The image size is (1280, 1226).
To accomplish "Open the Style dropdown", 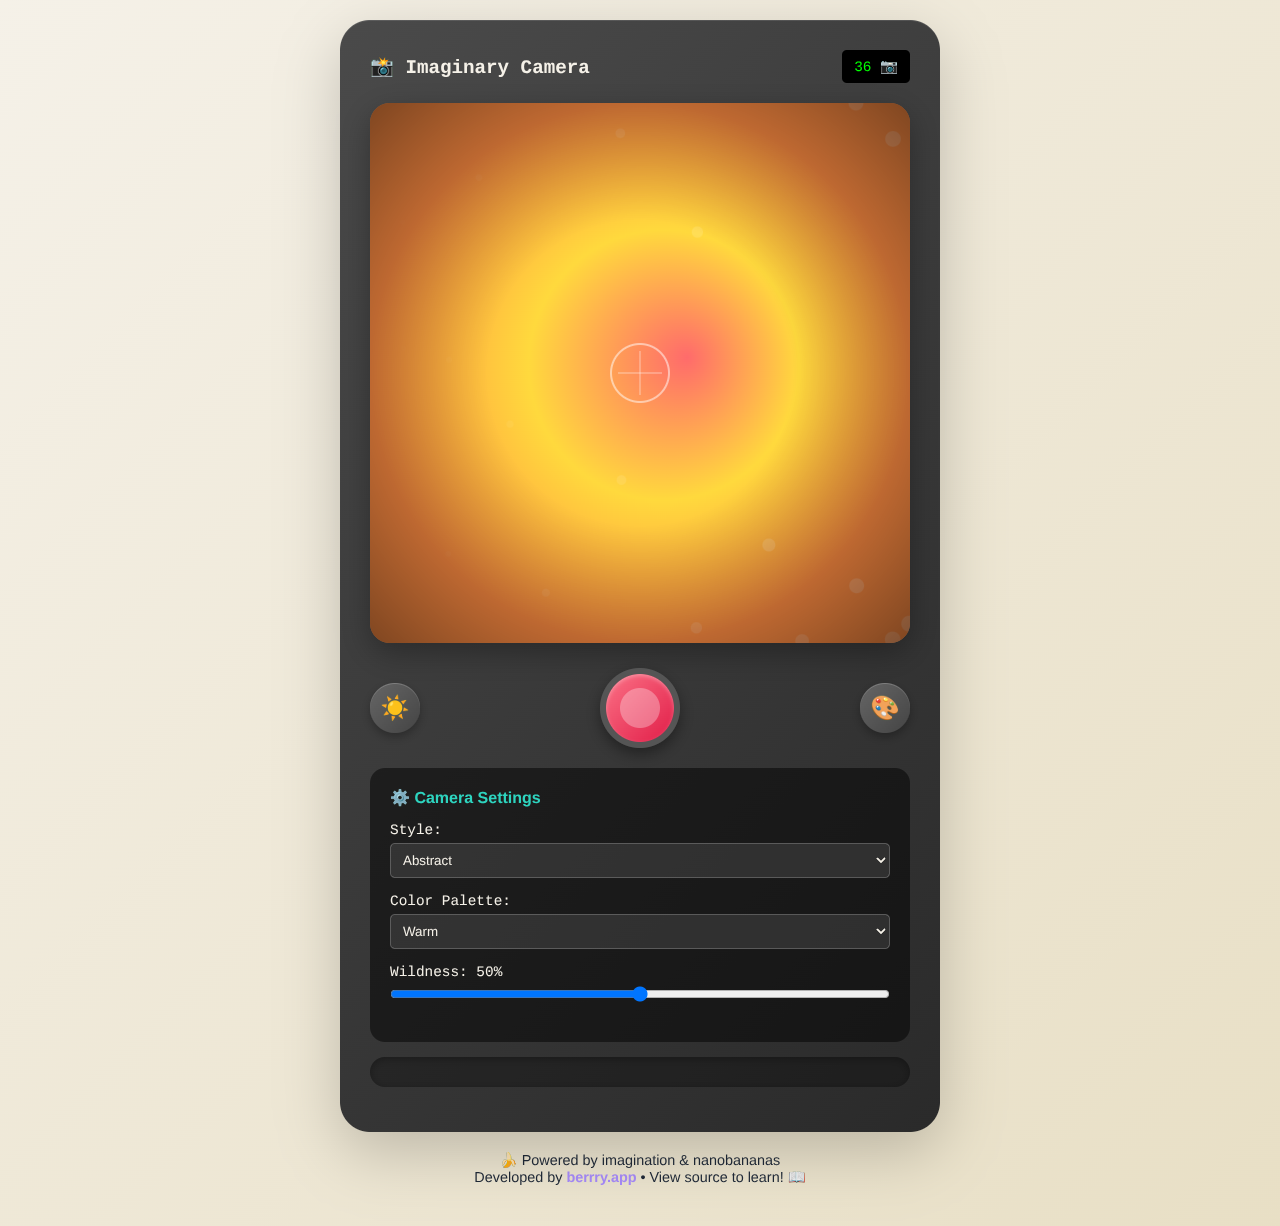I will tap(639, 860).
